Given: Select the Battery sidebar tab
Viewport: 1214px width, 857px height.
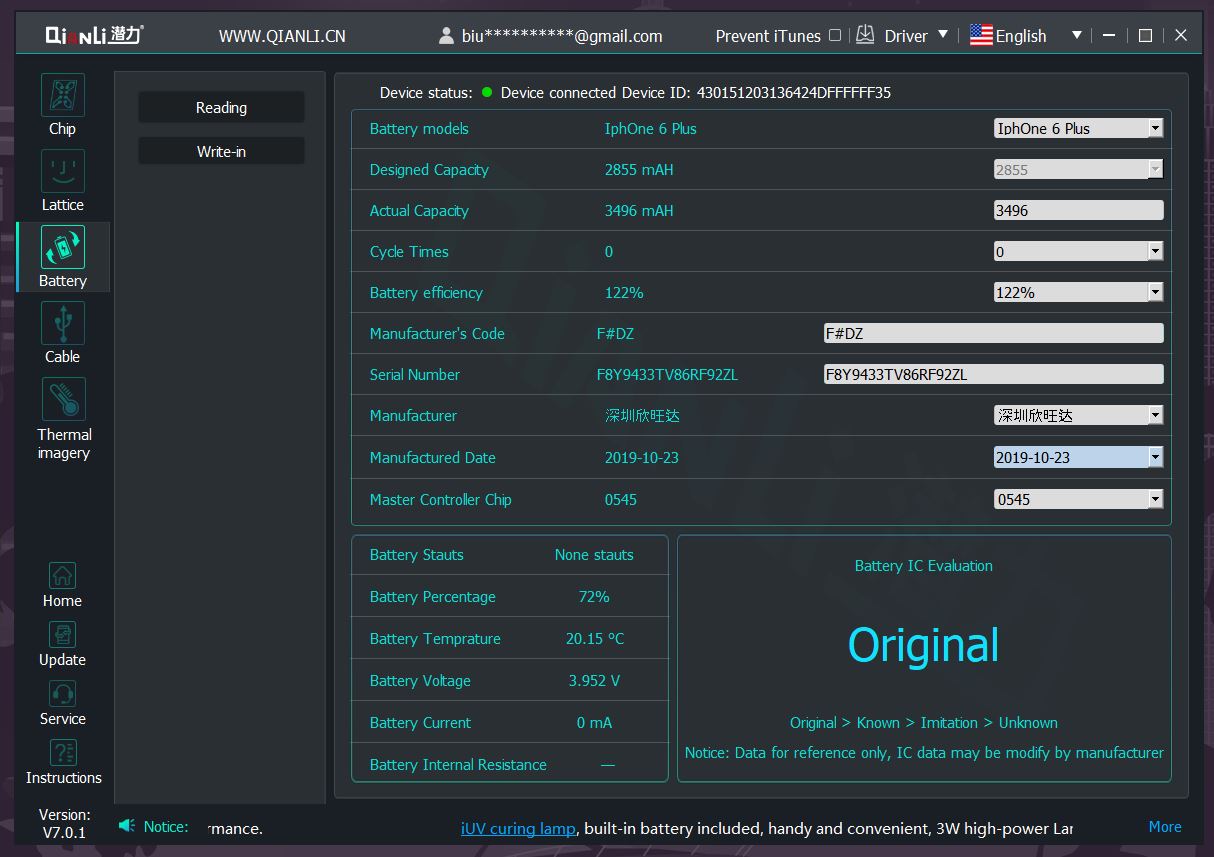Looking at the screenshot, I should (x=63, y=257).
